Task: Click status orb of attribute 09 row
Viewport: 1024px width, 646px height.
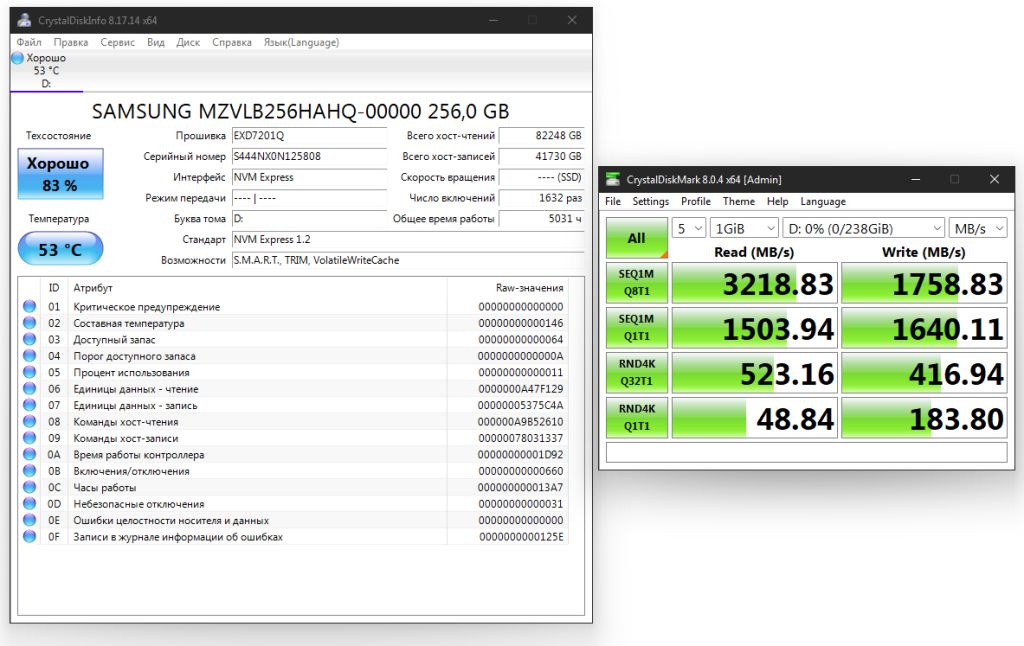Action: [x=29, y=438]
